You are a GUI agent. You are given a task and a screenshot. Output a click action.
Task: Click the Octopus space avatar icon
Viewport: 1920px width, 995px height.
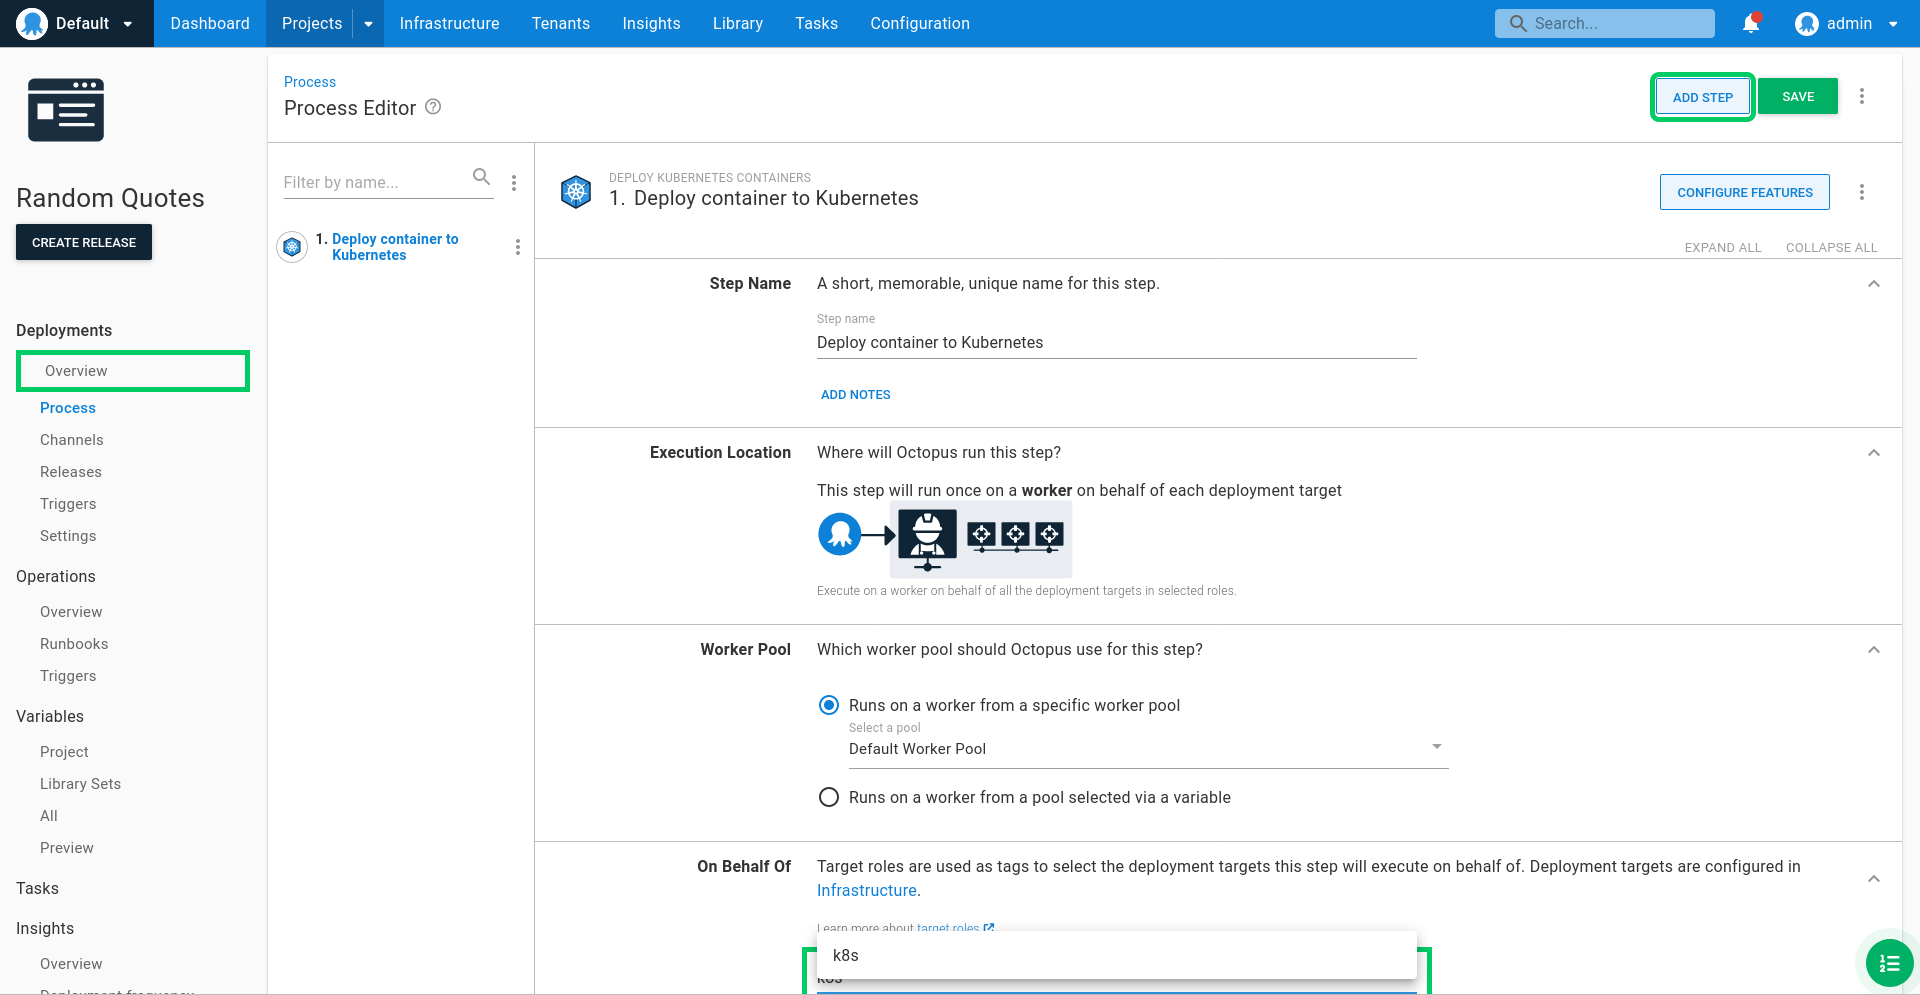coord(32,23)
